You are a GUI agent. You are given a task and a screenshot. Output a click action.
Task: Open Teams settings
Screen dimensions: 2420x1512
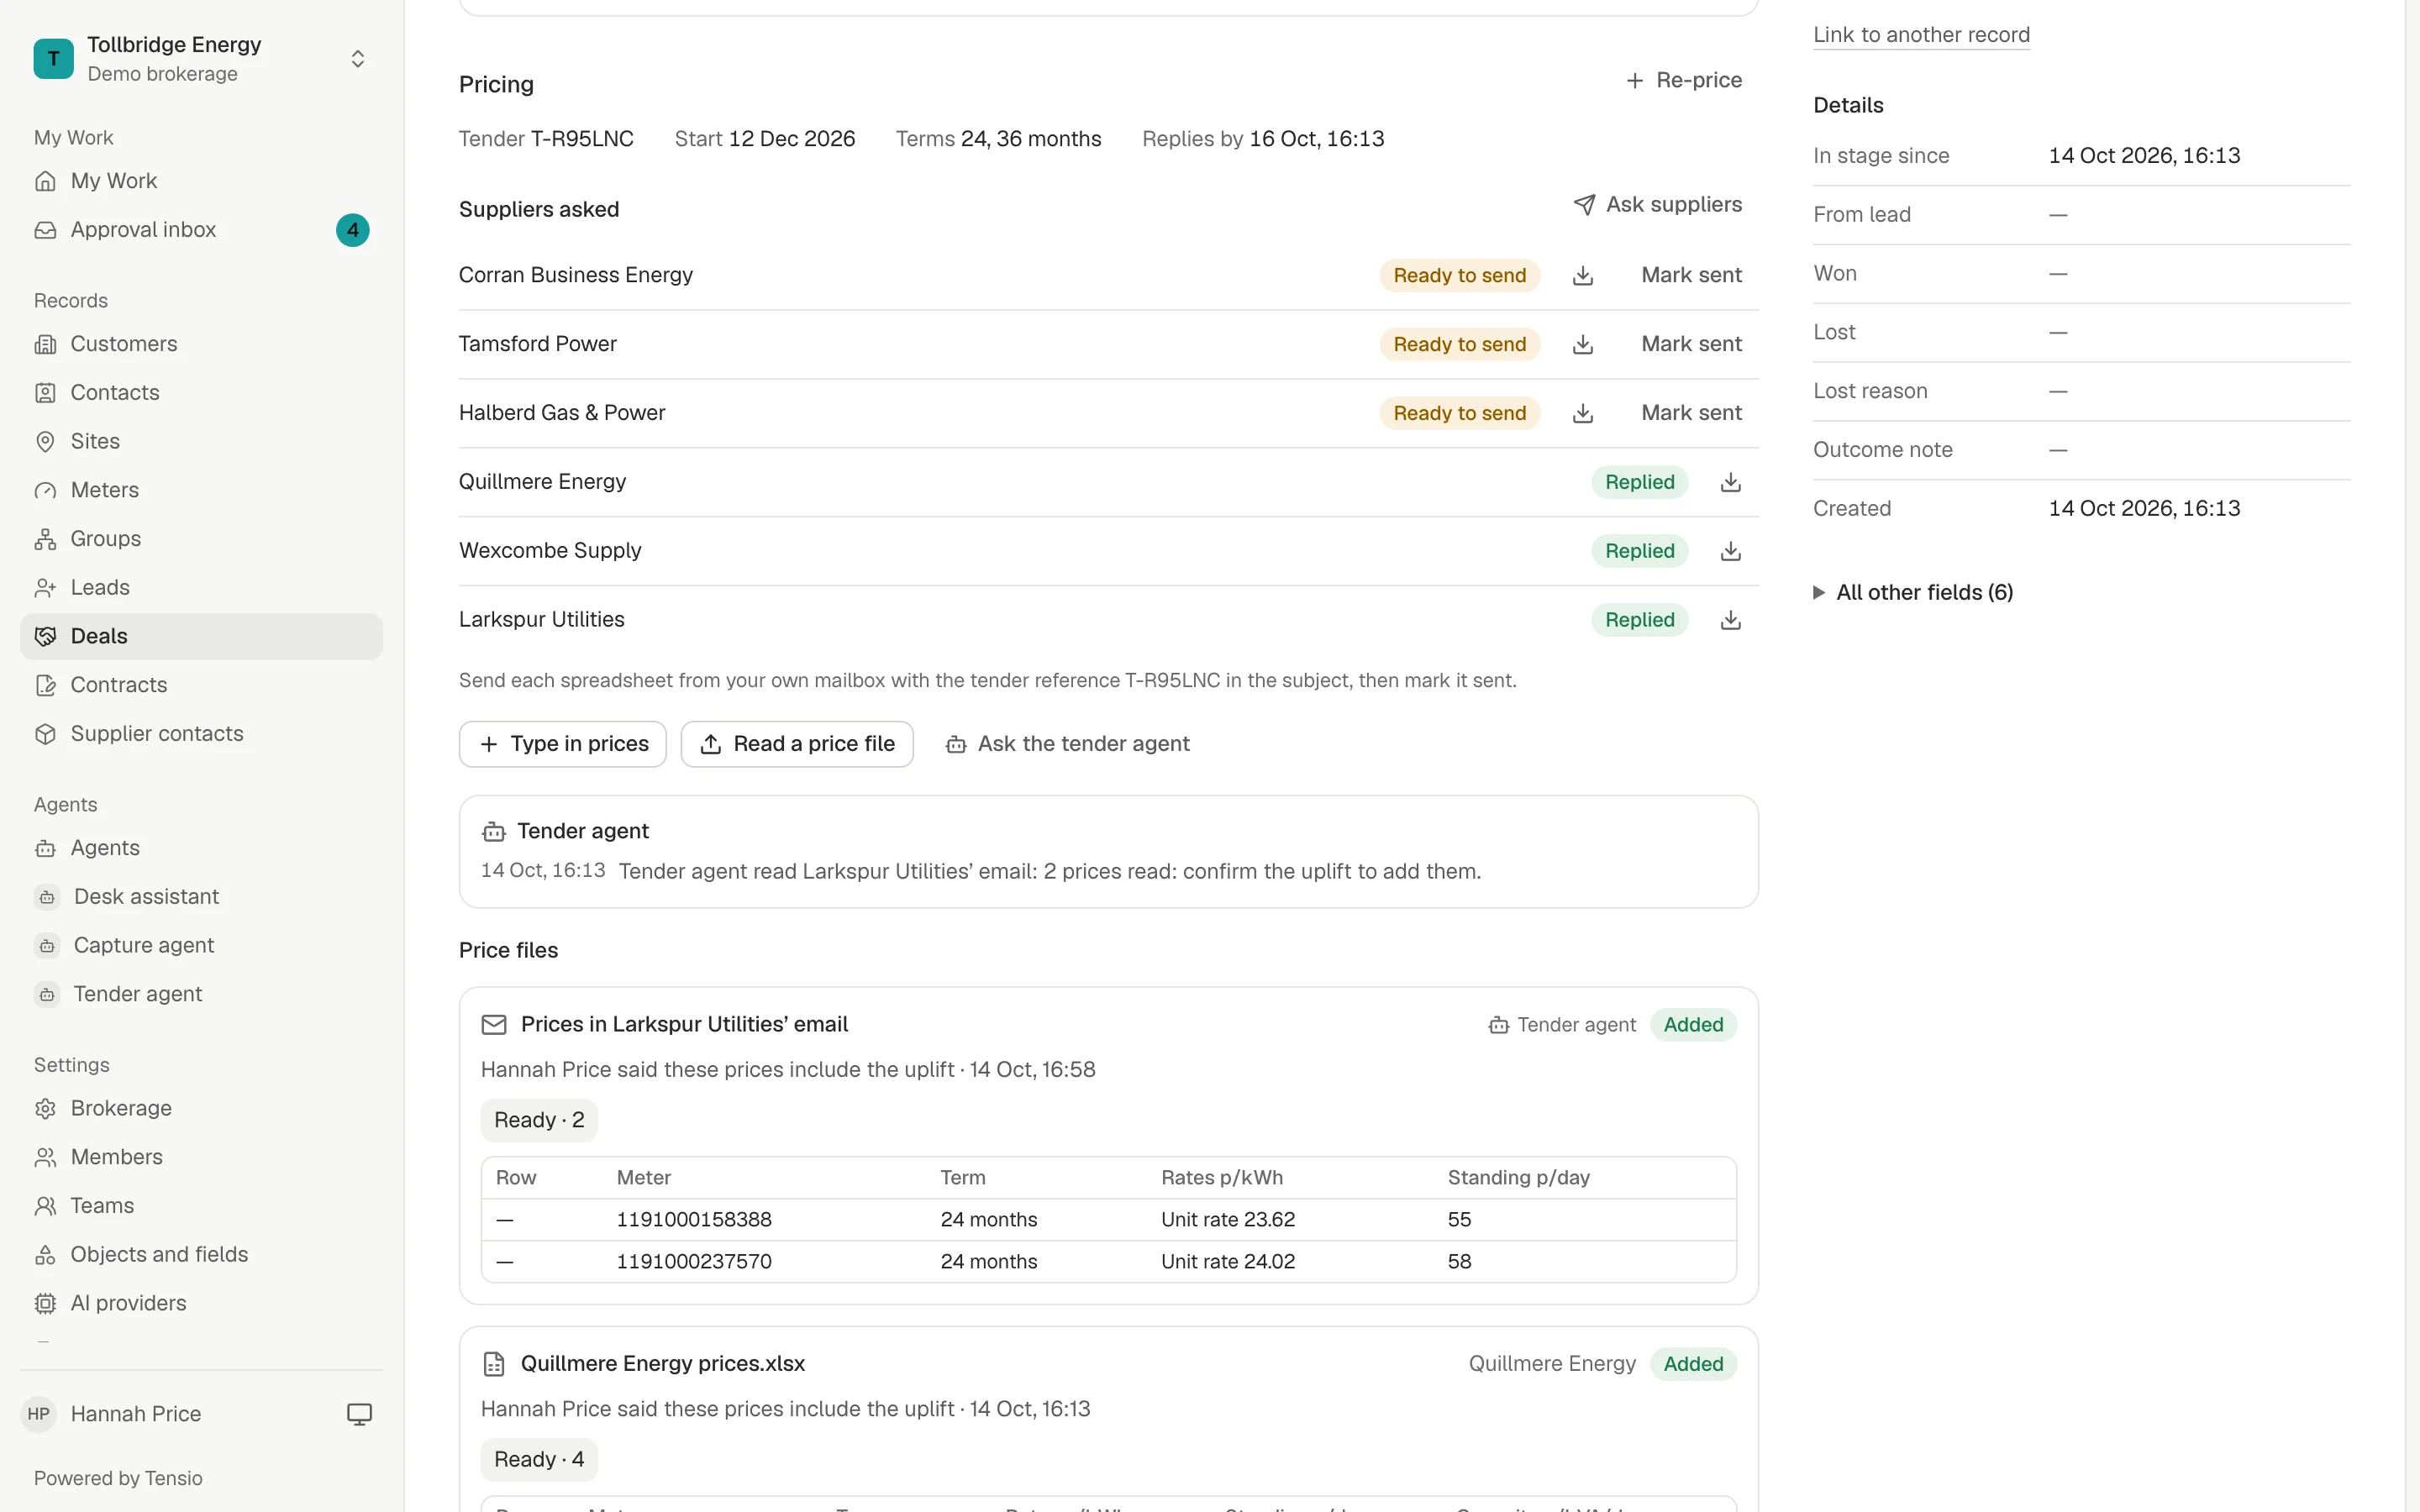201,1206
